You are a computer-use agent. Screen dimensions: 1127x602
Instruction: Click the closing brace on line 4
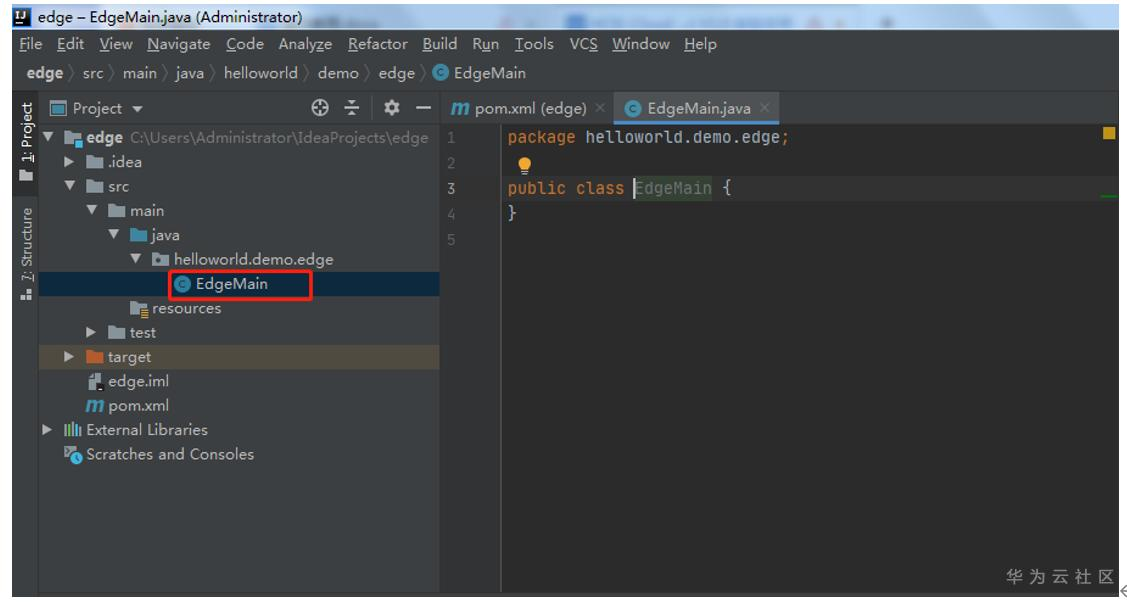[x=512, y=213]
